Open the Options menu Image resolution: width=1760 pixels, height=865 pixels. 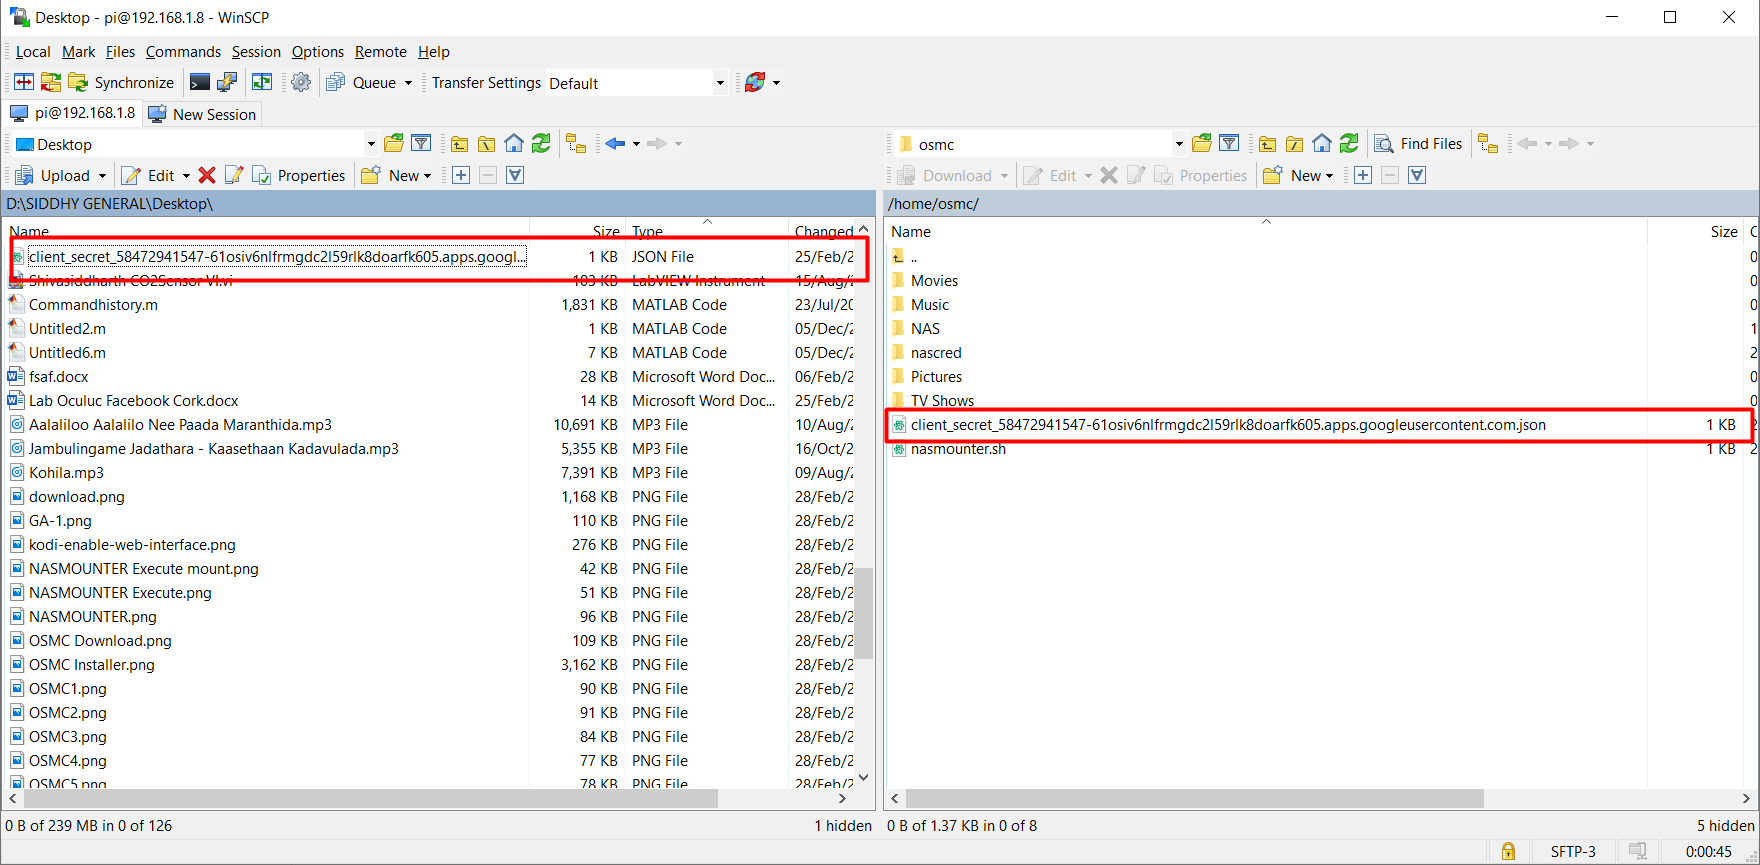[x=317, y=52]
